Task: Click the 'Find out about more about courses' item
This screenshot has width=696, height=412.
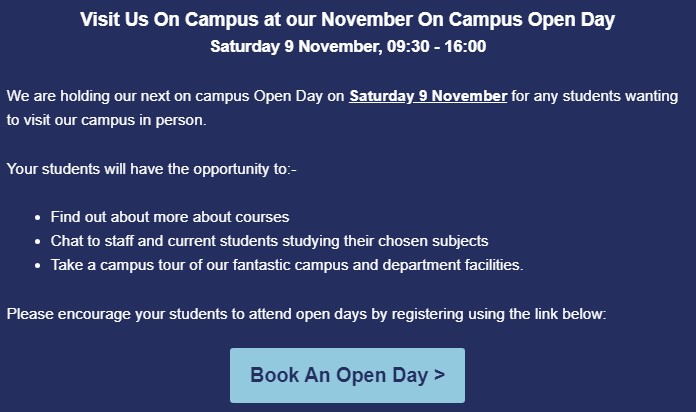Action: 170,217
